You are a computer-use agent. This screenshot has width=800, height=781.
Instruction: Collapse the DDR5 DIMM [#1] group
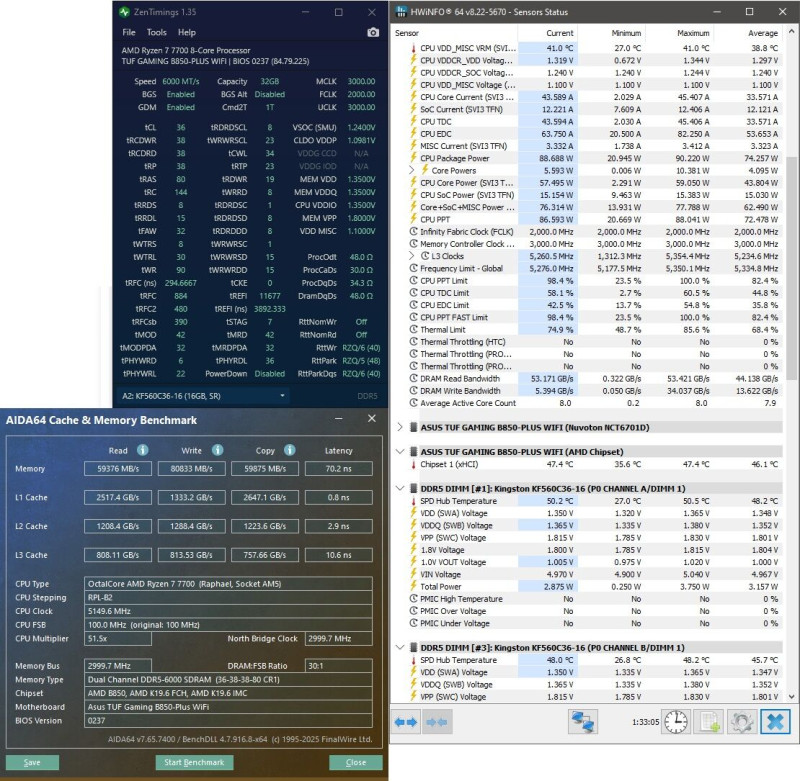click(x=400, y=489)
